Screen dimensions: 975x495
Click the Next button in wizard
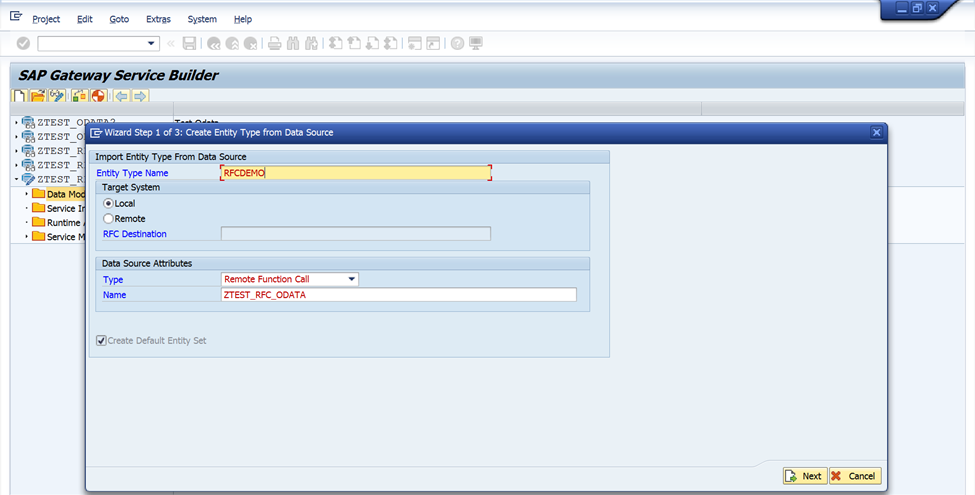[805, 476]
